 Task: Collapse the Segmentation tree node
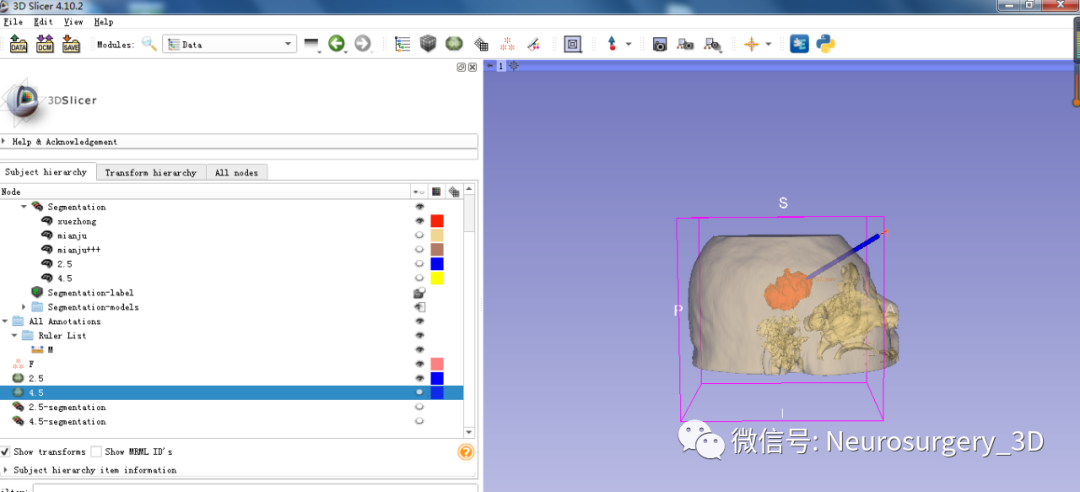point(24,207)
